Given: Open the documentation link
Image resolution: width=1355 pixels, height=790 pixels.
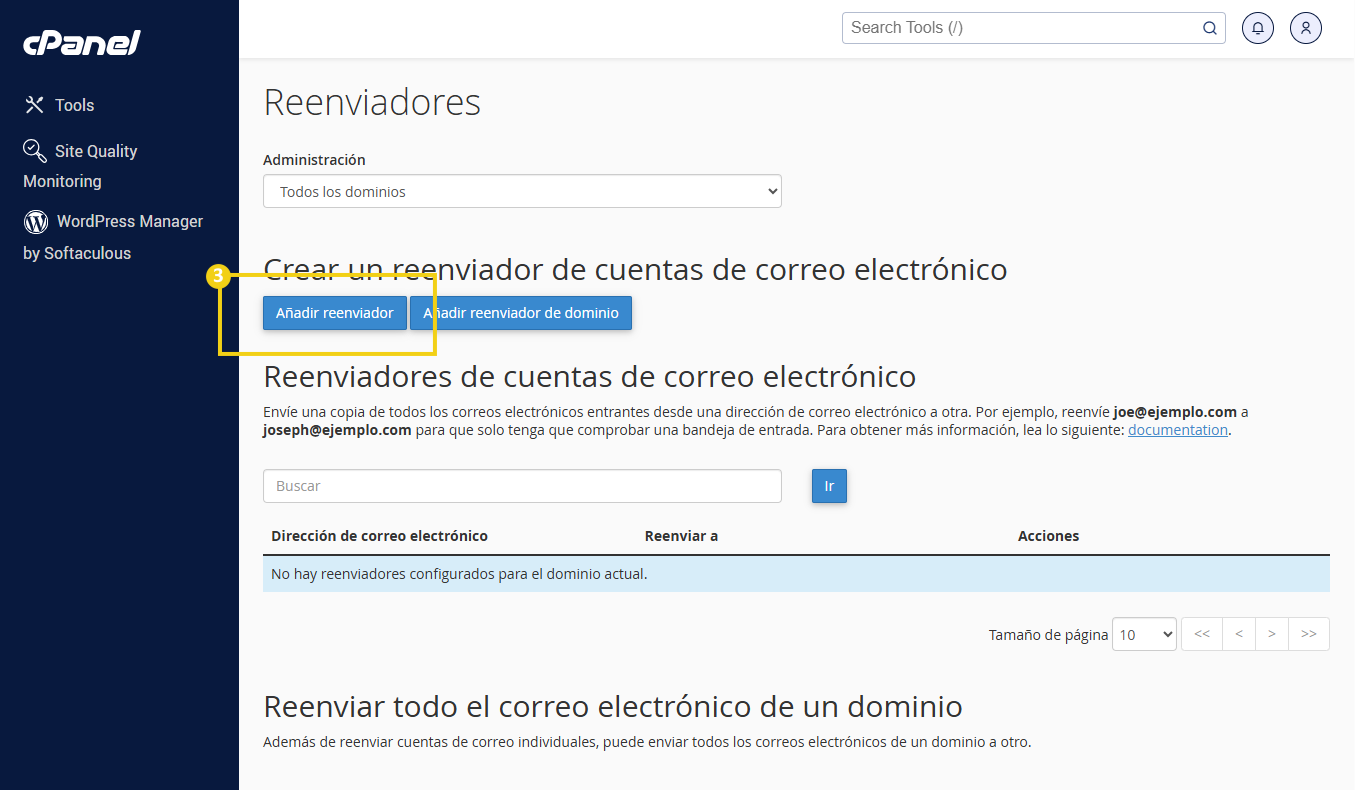Looking at the screenshot, I should coord(1177,430).
